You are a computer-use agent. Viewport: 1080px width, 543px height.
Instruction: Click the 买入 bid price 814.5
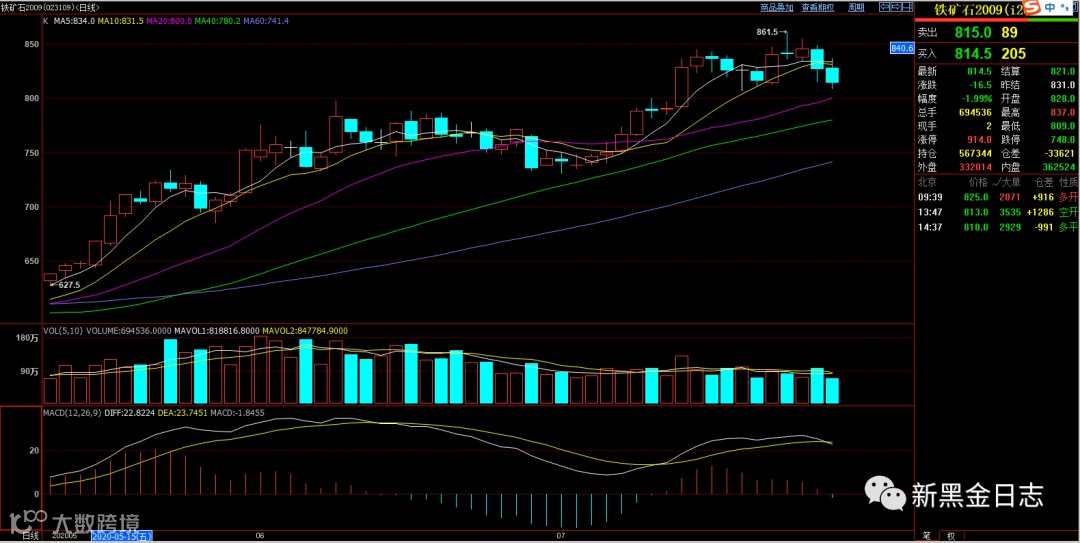973,54
